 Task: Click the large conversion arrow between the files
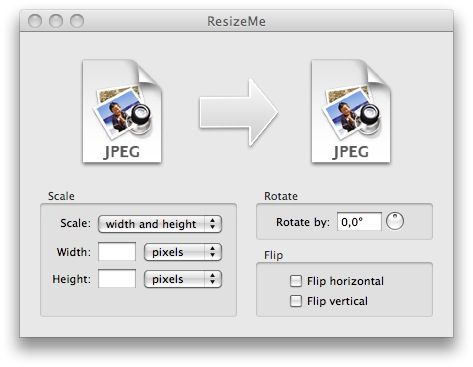[x=239, y=112]
